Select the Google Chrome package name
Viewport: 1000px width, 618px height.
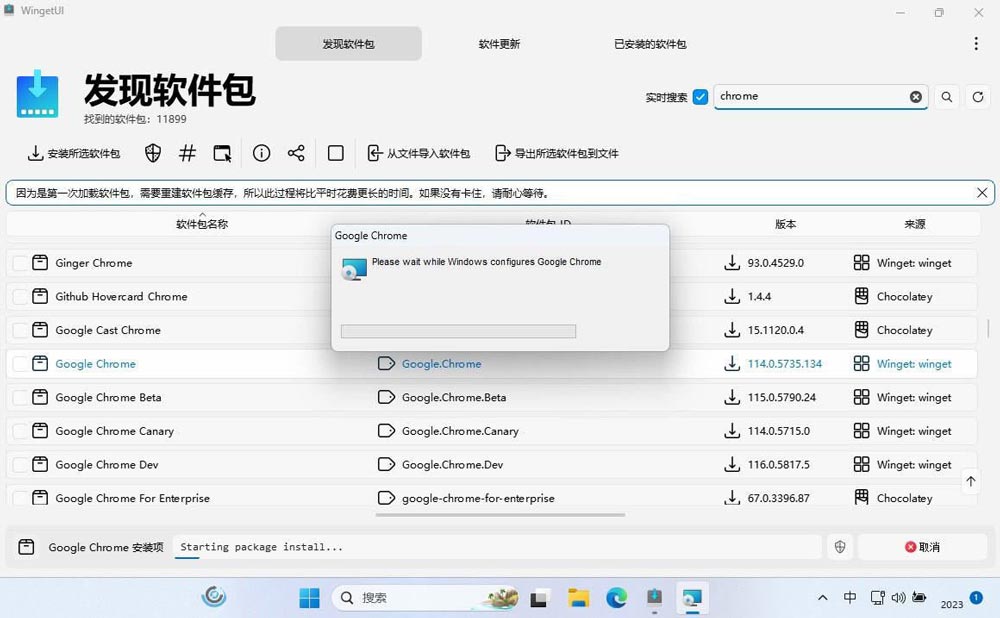96,364
